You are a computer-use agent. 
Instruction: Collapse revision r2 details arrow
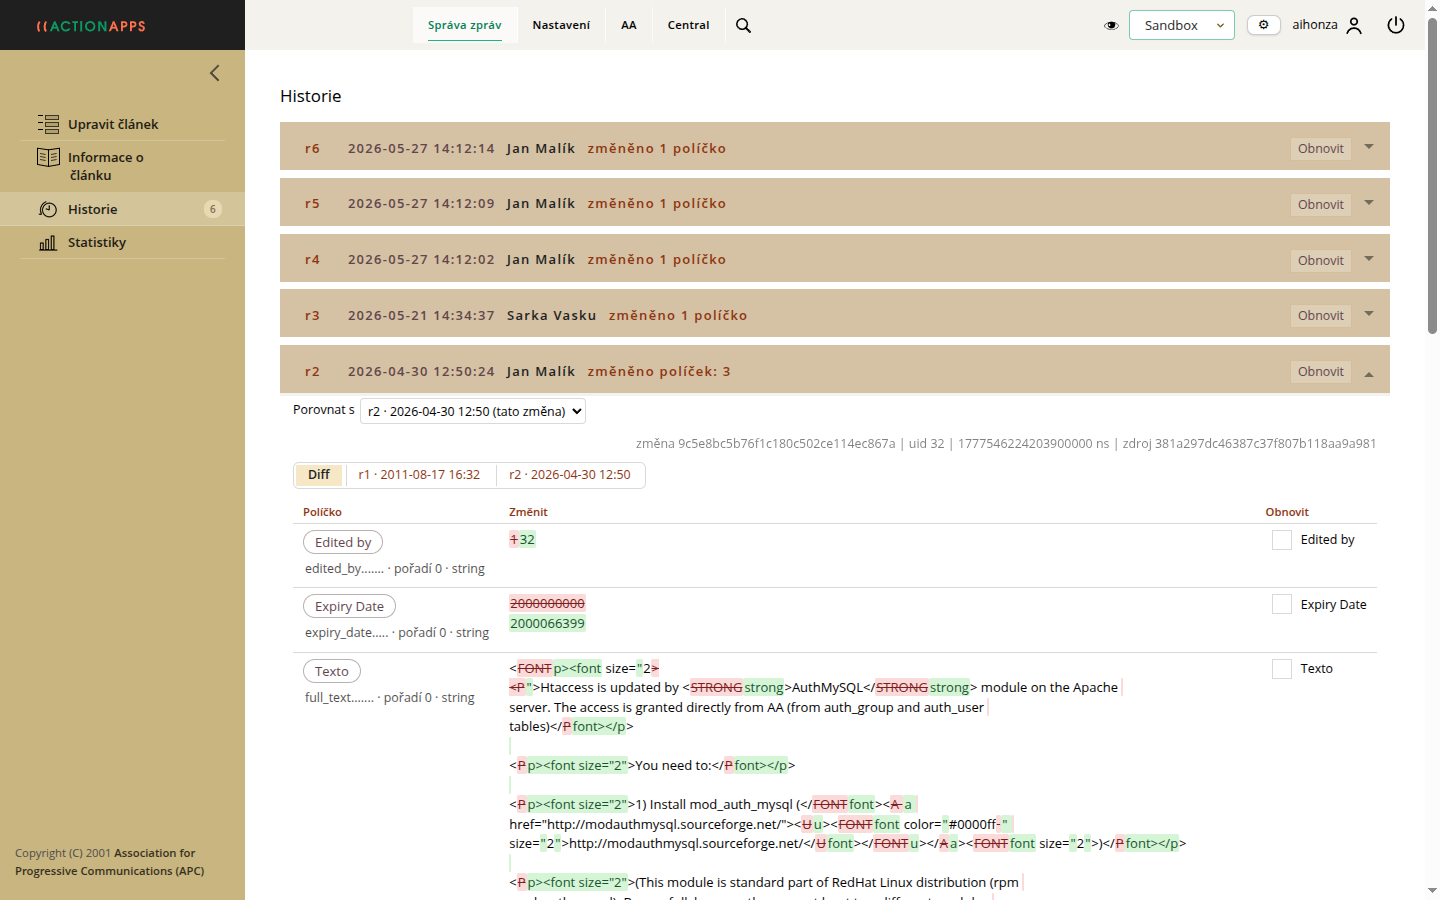click(x=1369, y=373)
